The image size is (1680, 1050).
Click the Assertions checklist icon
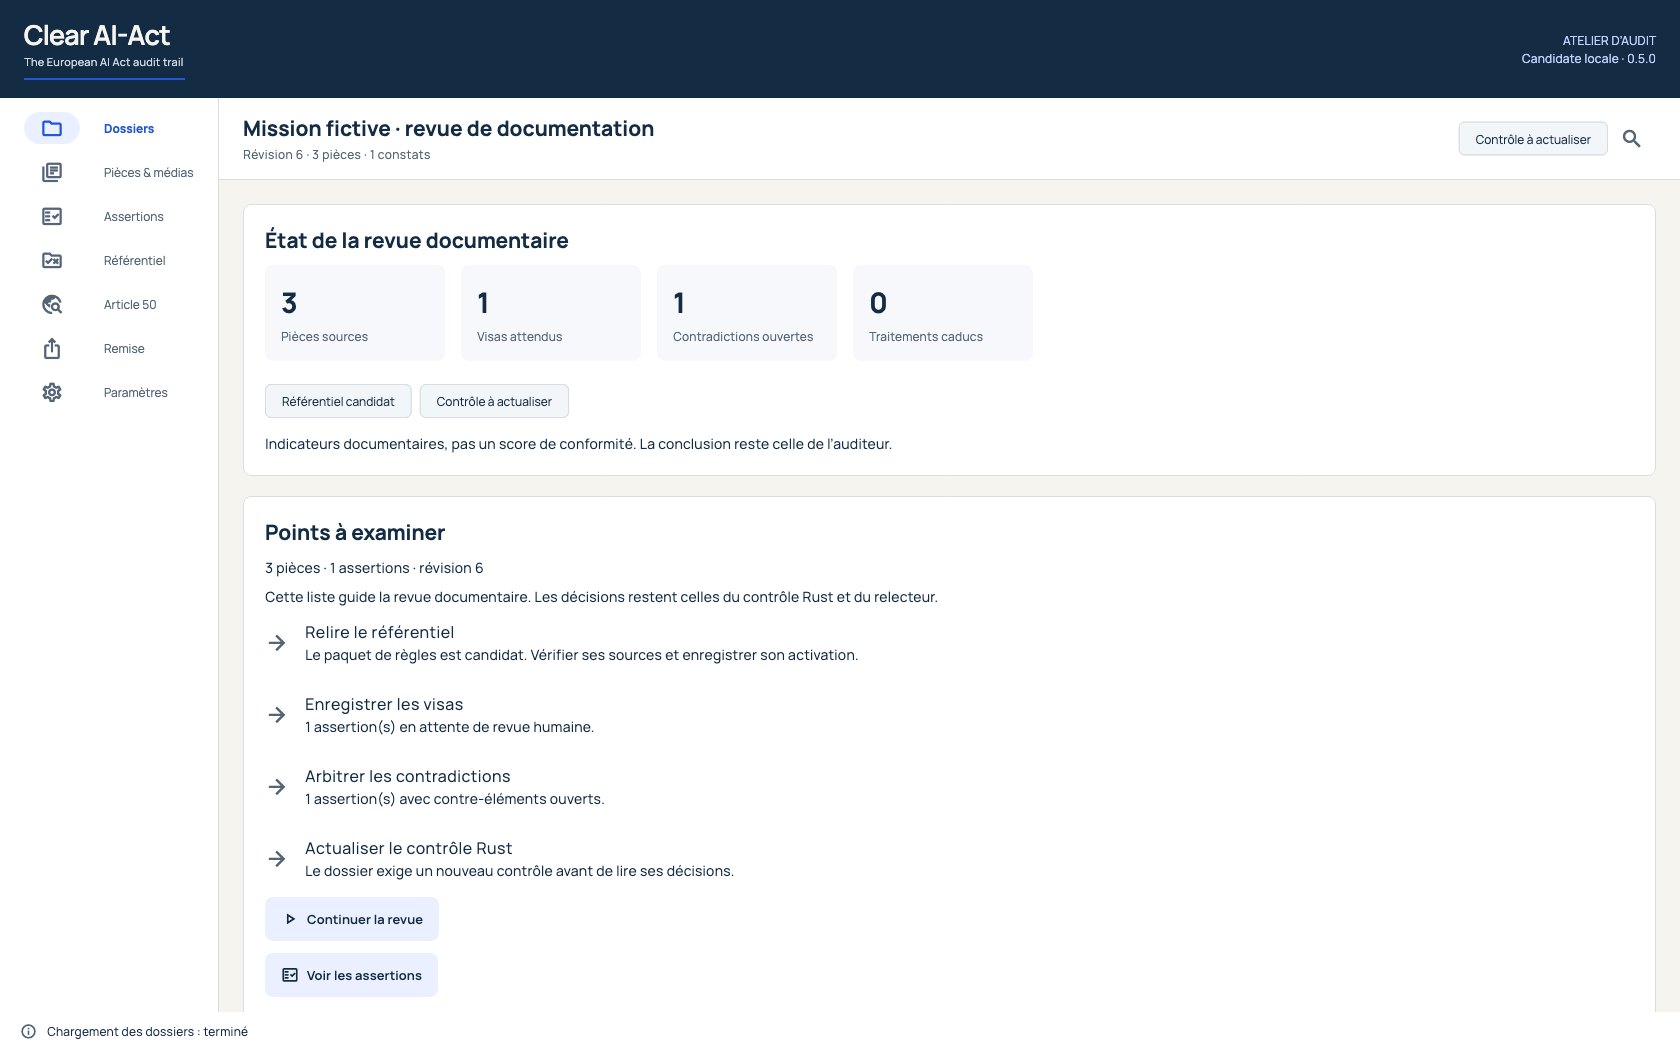[x=52, y=216]
